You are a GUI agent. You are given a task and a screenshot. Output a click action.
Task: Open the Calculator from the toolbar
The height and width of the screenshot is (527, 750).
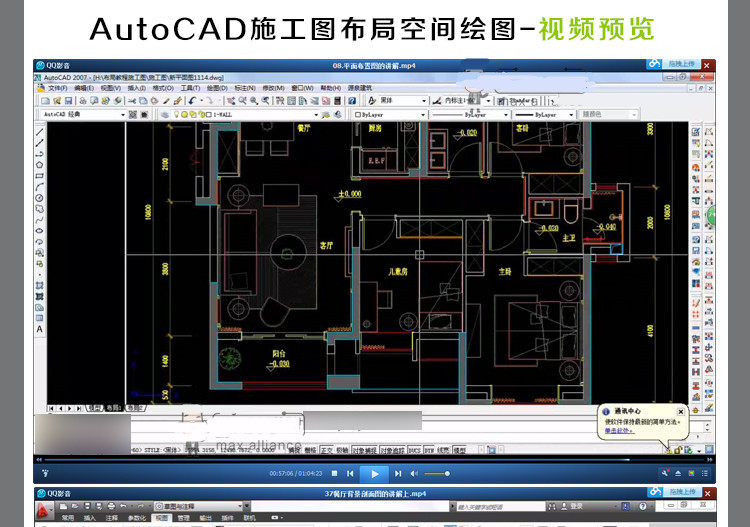(x=338, y=101)
